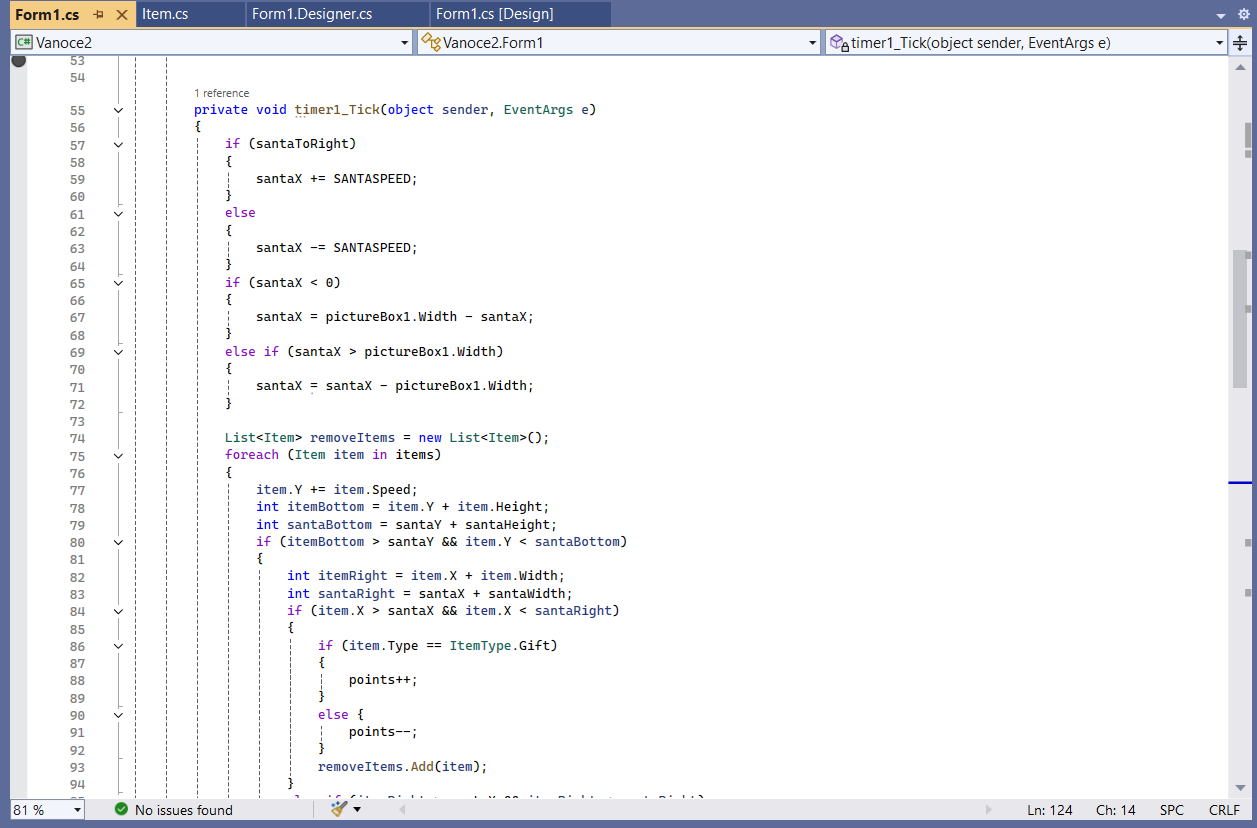1257x828 pixels.
Task: Collapse the else if block at line 69
Action: (118, 352)
